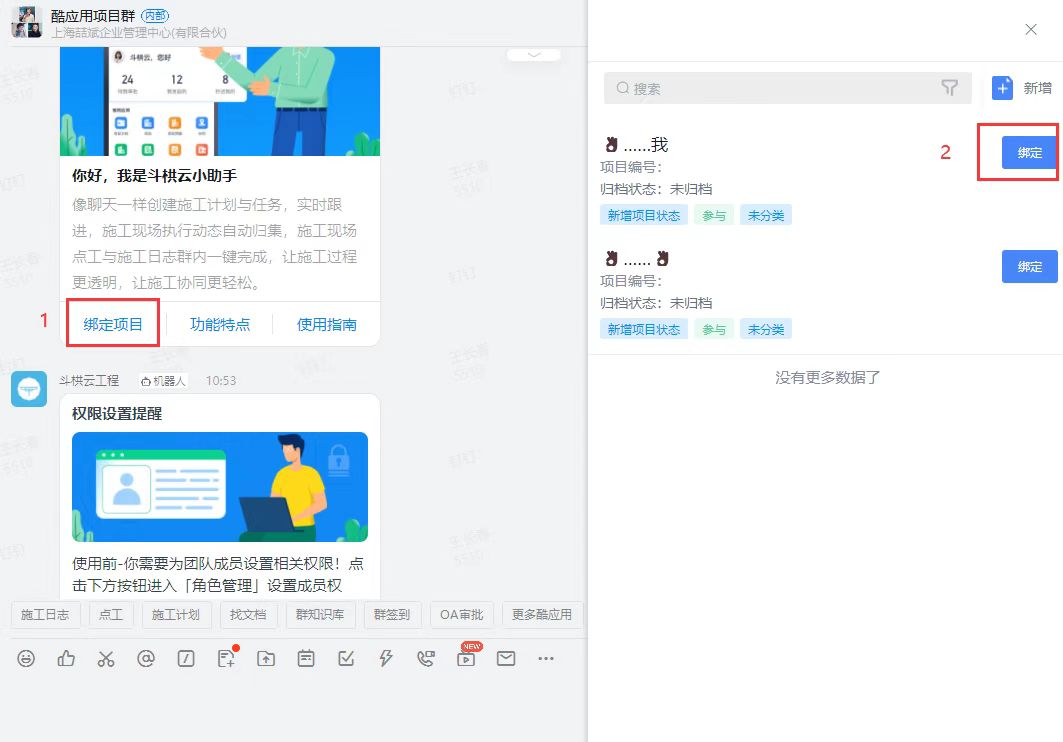Click the lightning bolt quick action icon

tap(386, 659)
